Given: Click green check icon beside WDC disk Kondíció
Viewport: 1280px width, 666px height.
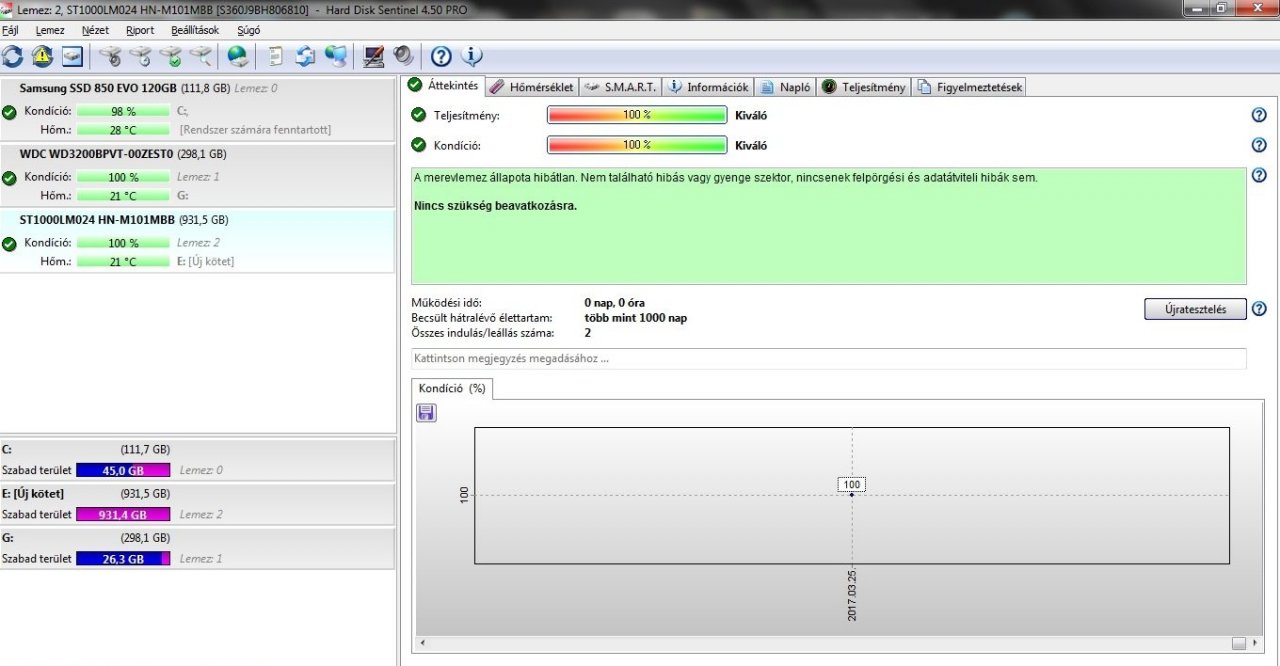Looking at the screenshot, I should coord(9,178).
